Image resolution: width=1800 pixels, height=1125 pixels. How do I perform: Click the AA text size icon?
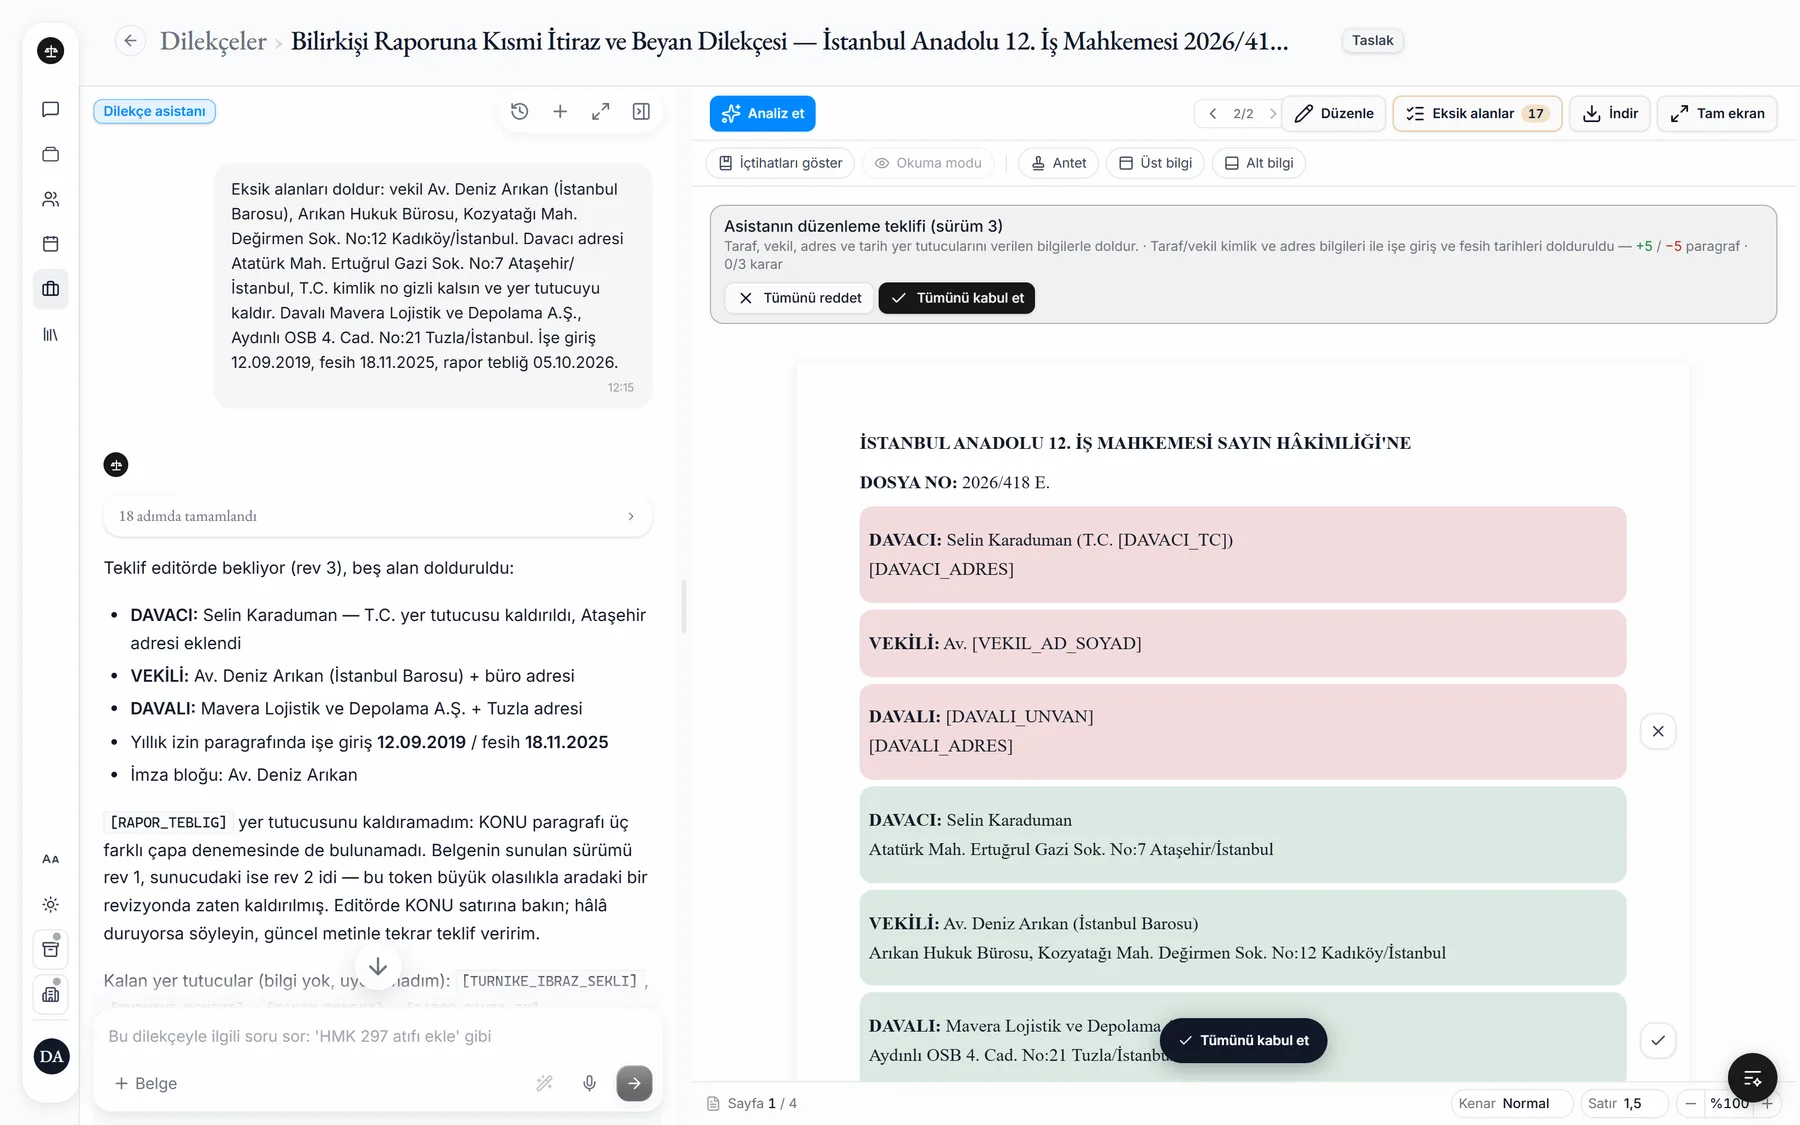click(x=51, y=859)
